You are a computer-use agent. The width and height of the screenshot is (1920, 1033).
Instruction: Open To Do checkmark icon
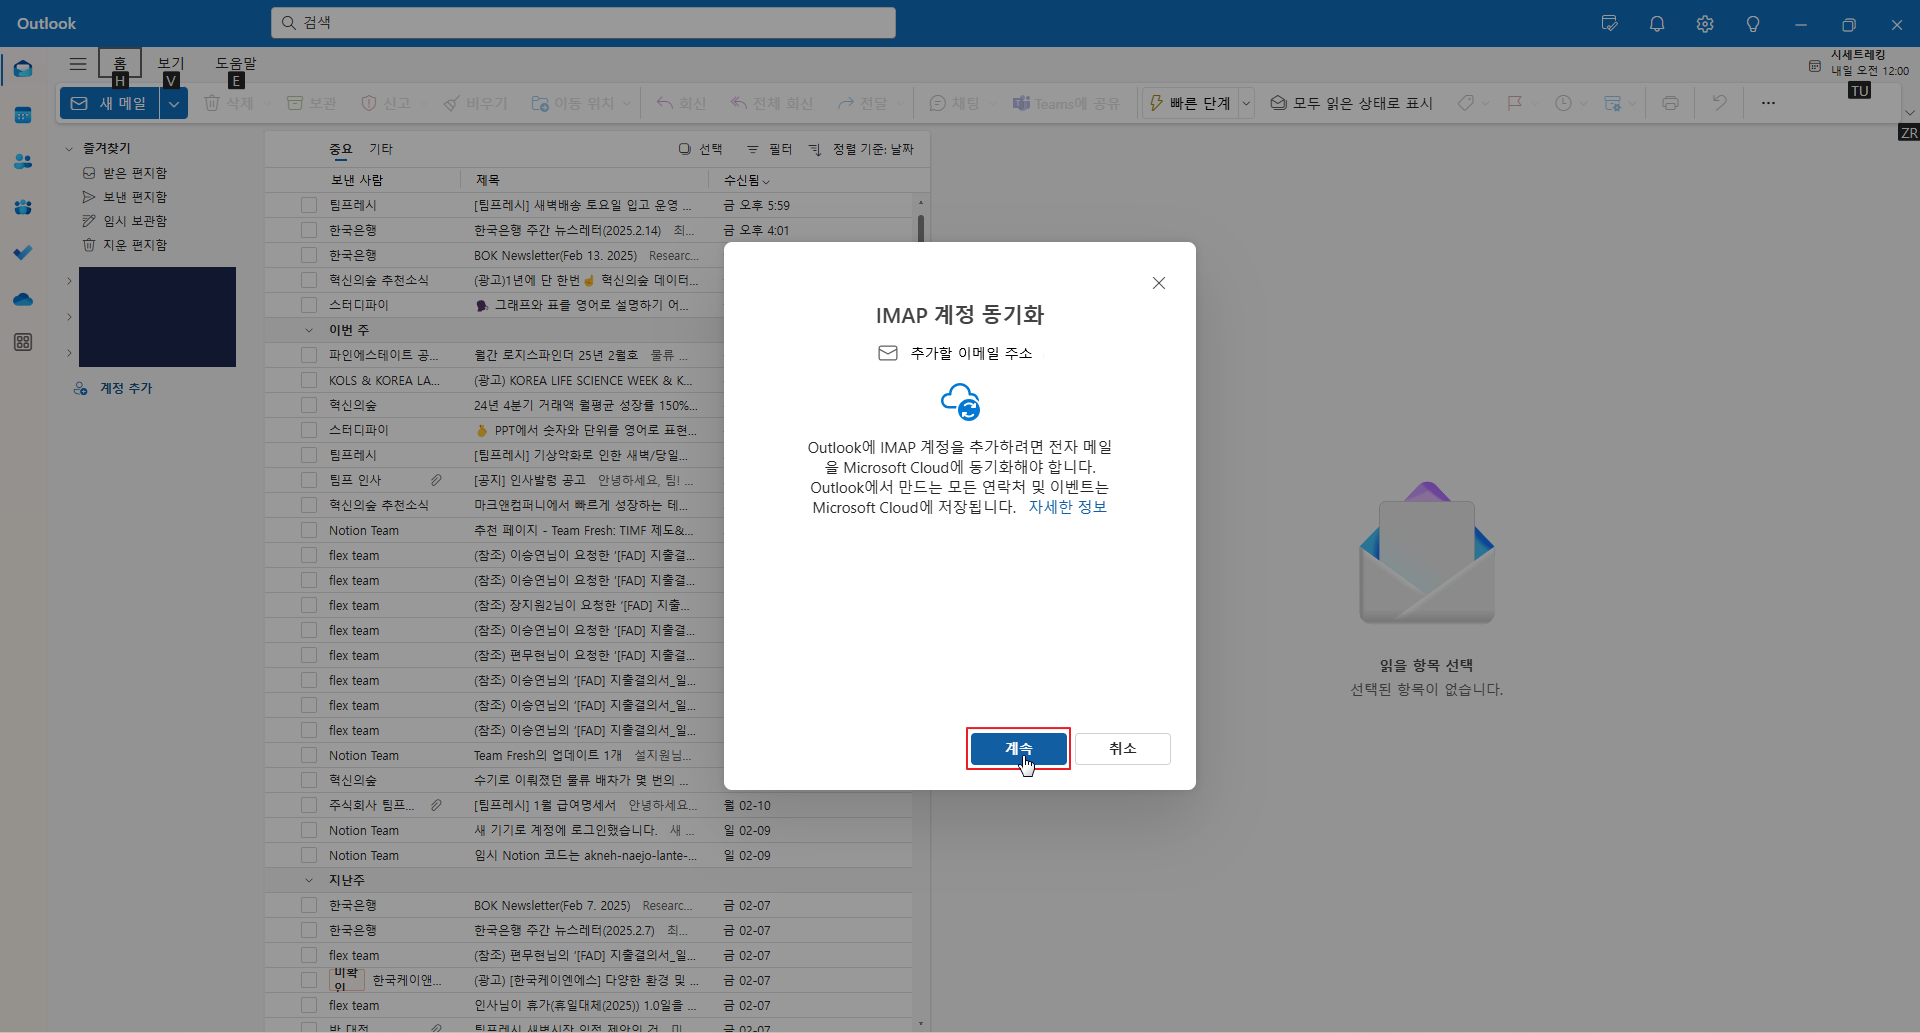(x=23, y=253)
